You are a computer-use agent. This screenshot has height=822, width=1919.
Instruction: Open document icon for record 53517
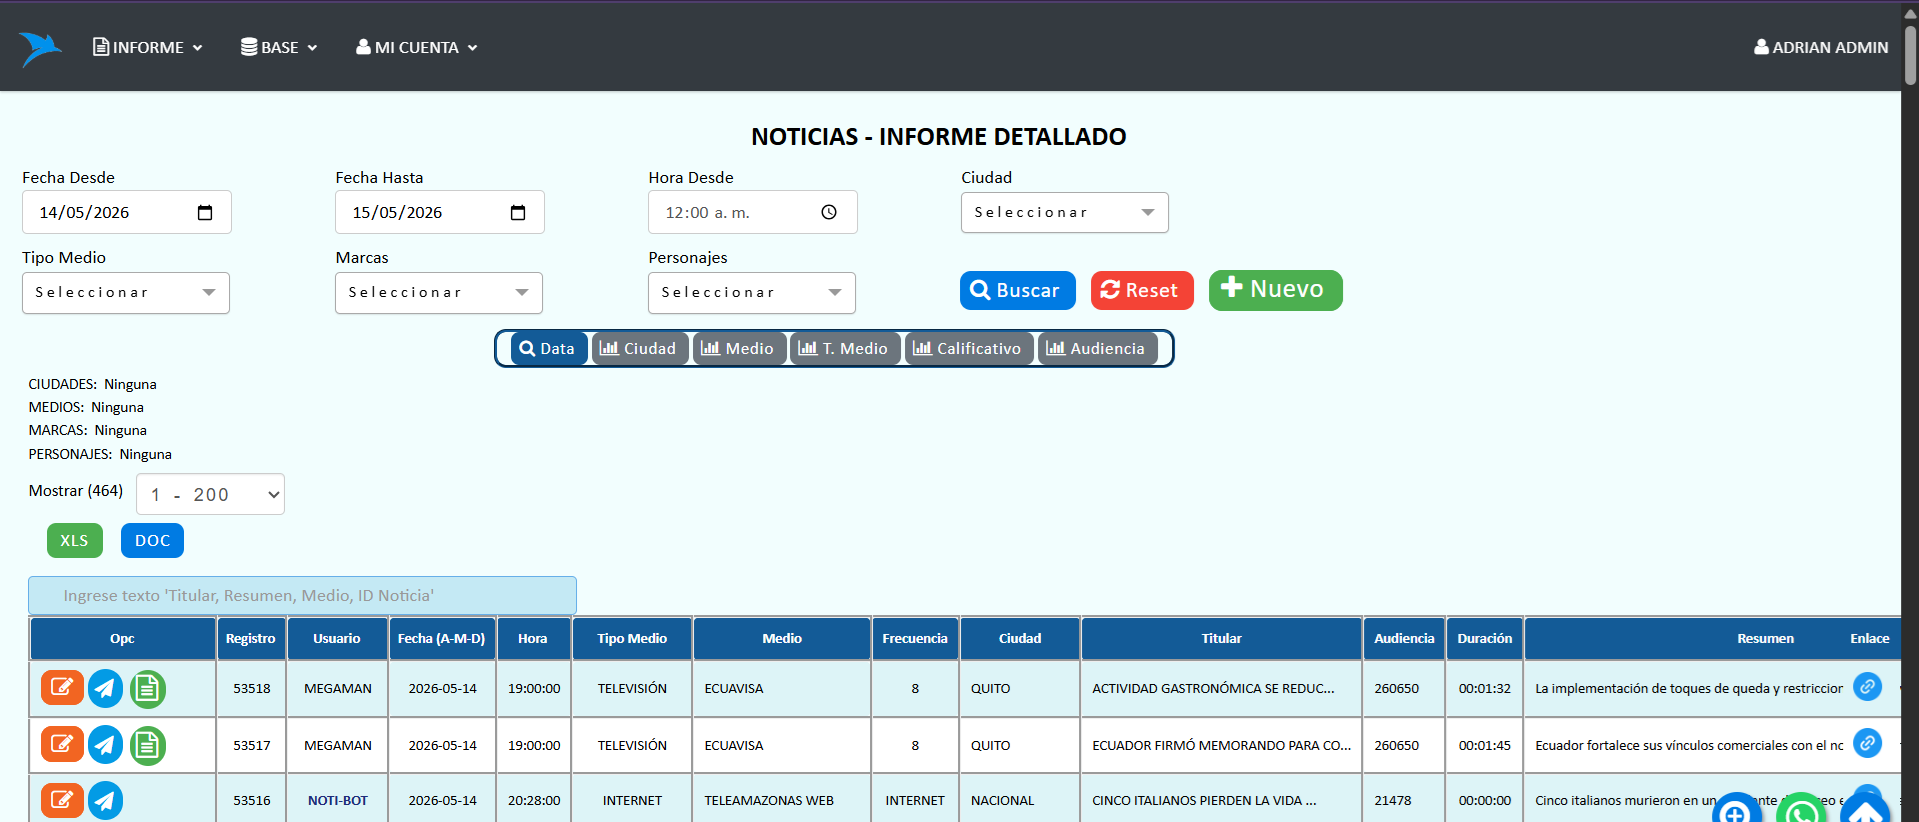click(148, 745)
